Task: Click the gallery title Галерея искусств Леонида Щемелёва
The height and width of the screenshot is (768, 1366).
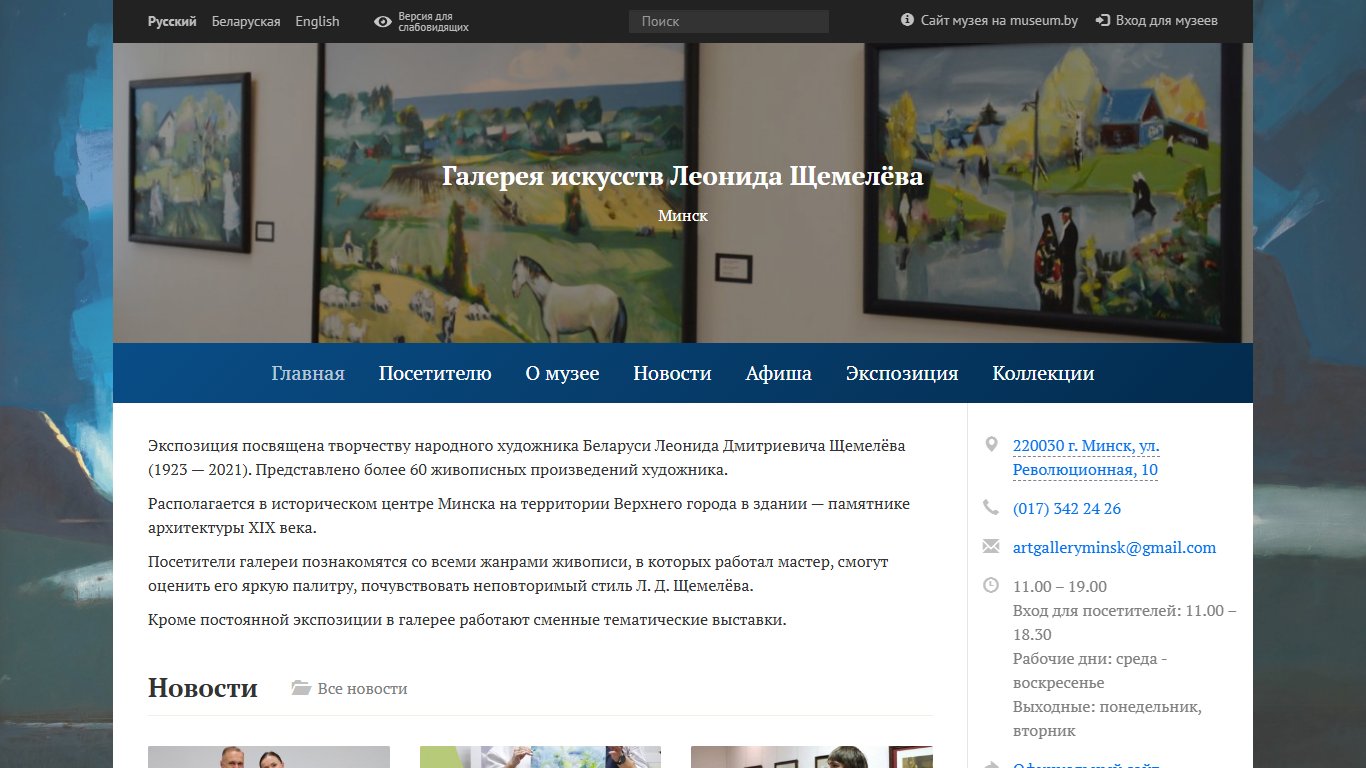Action: pyautogui.click(x=683, y=176)
